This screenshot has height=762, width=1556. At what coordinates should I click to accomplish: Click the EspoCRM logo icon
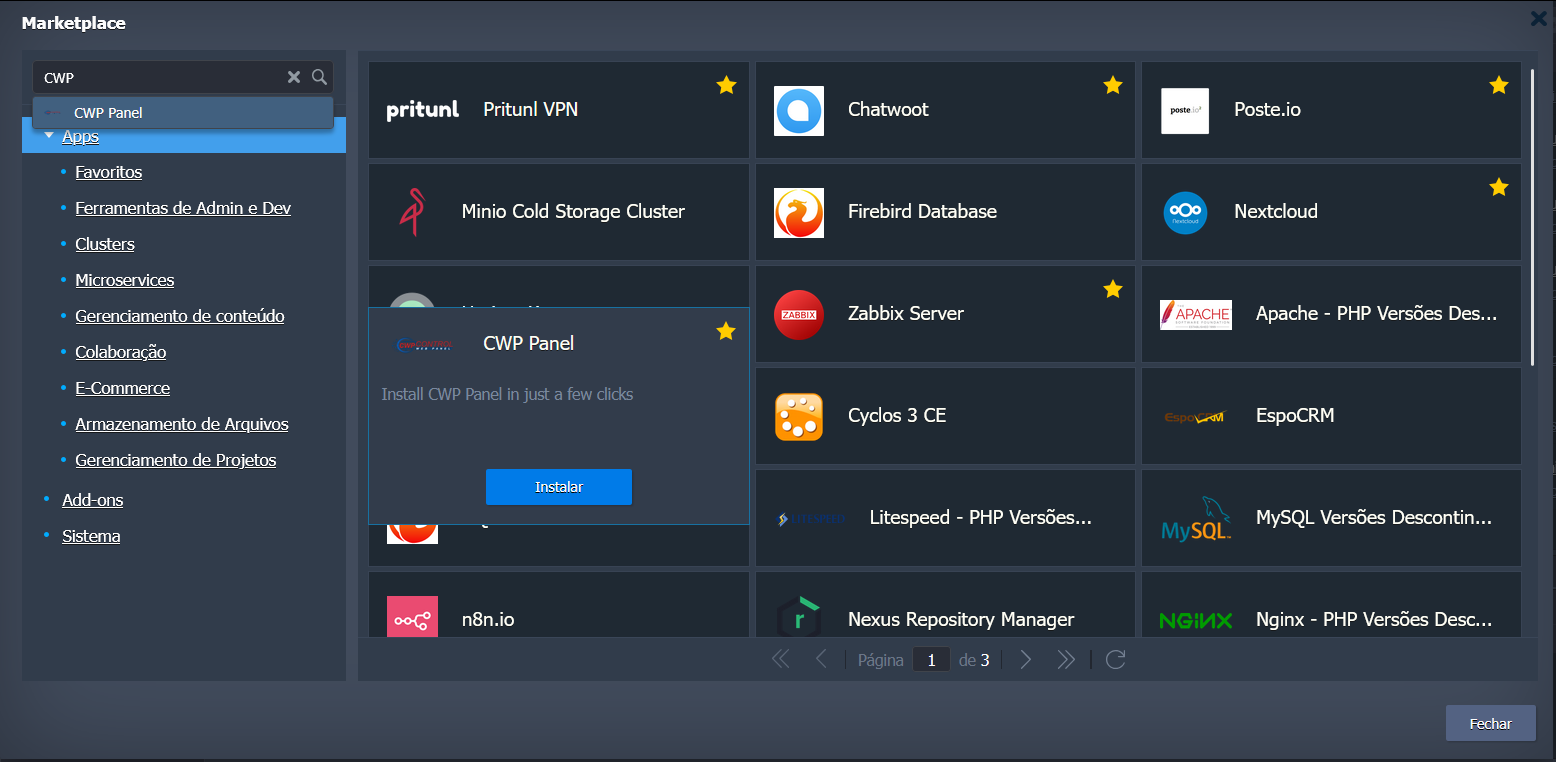[1195, 417]
